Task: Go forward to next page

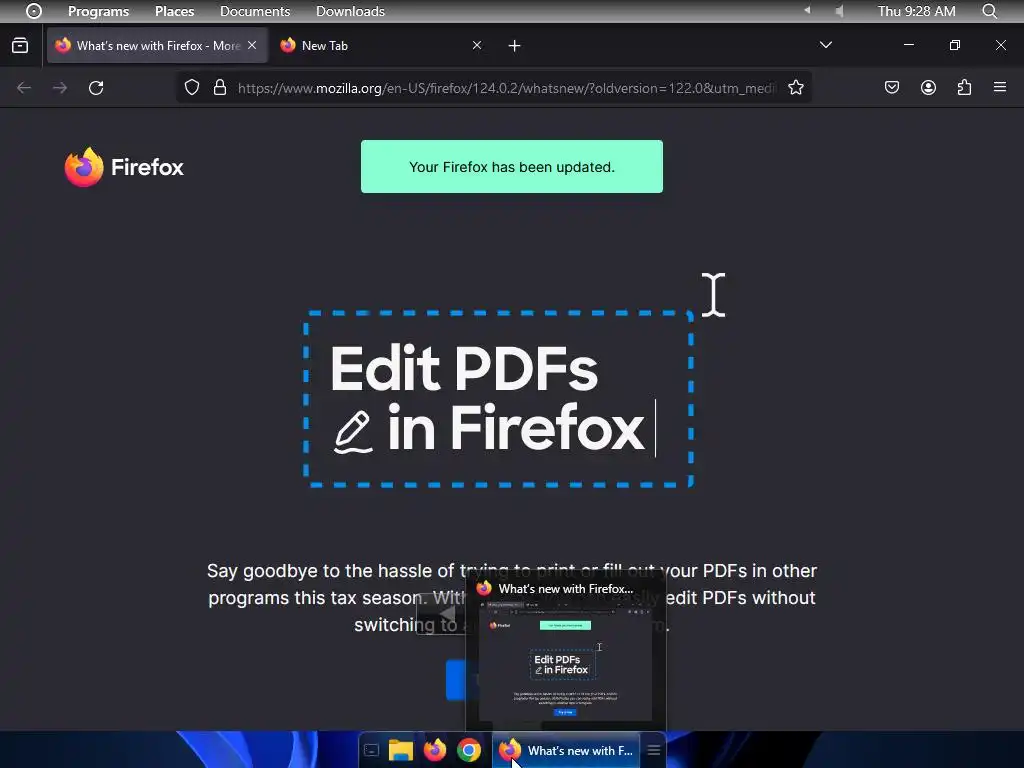Action: [x=60, y=88]
